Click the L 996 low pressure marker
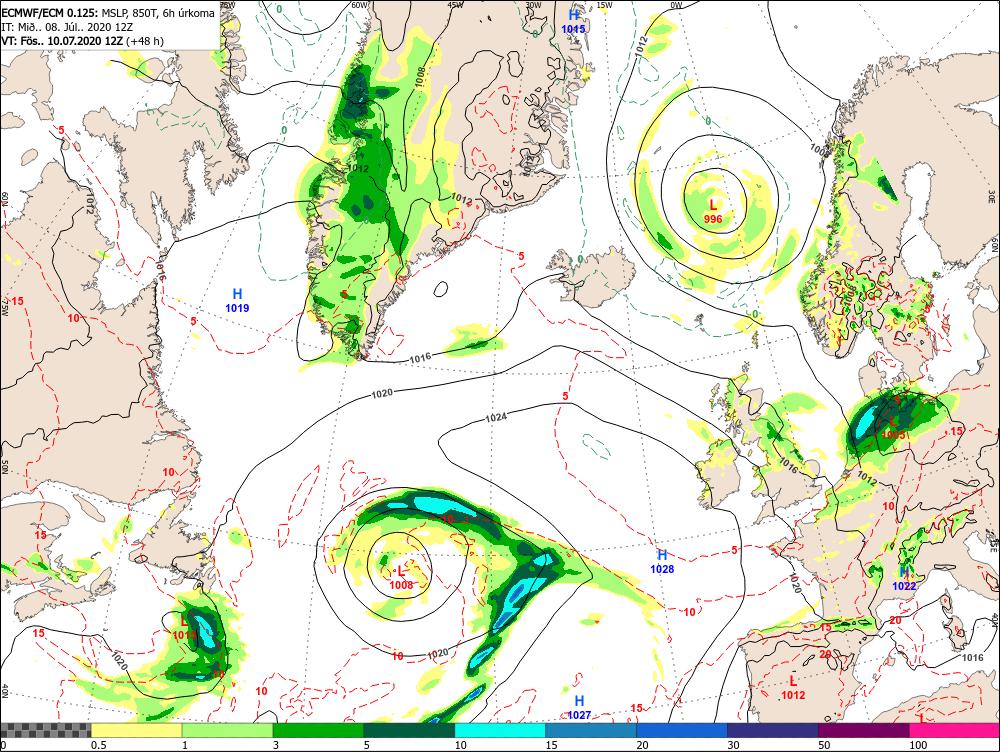This screenshot has height=752, width=1000. tap(713, 212)
